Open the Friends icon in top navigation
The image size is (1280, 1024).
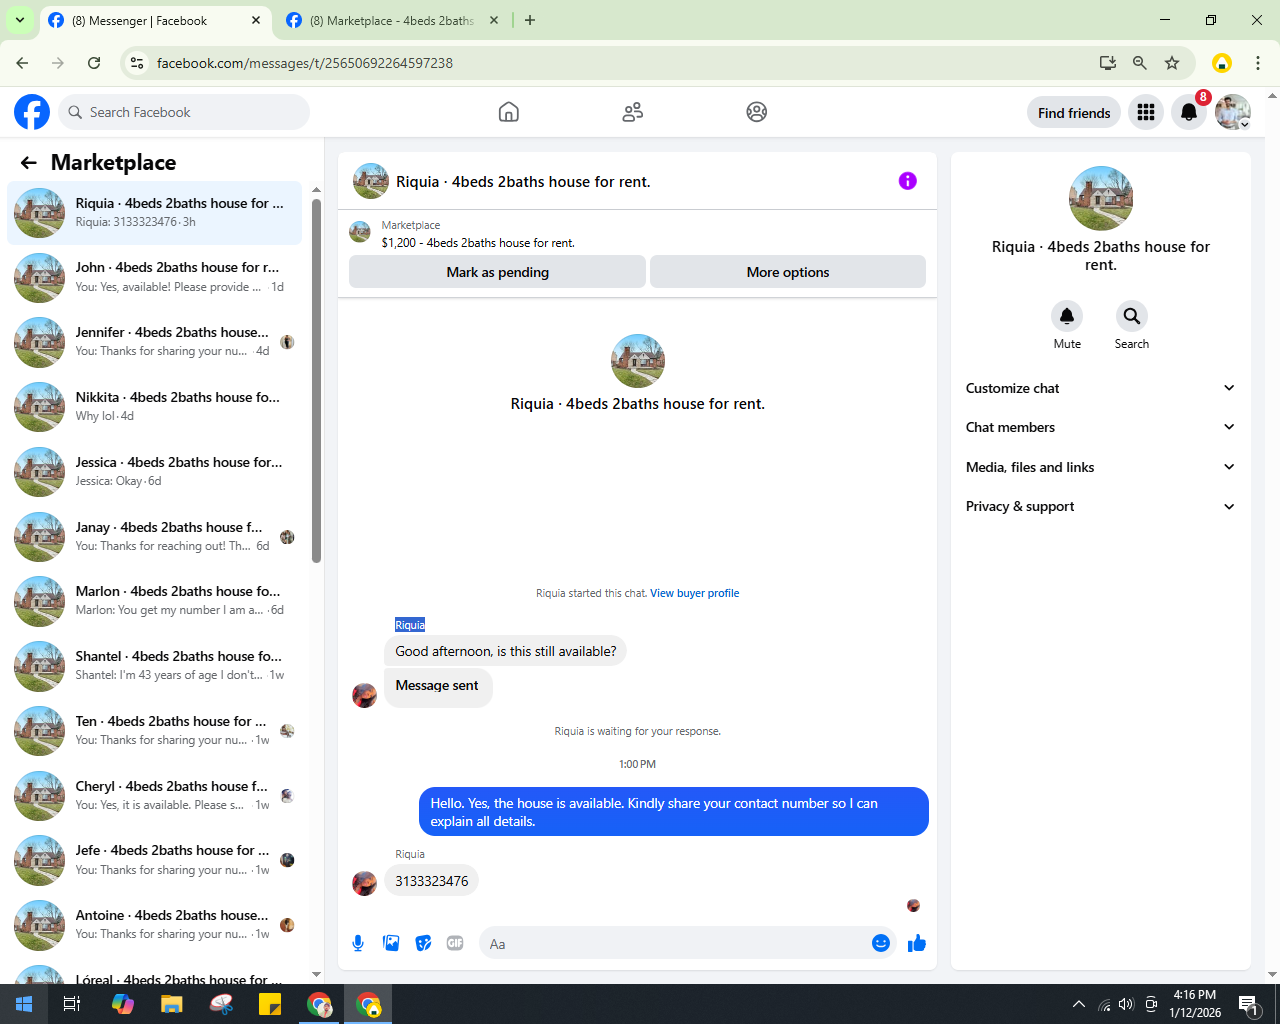pyautogui.click(x=633, y=112)
